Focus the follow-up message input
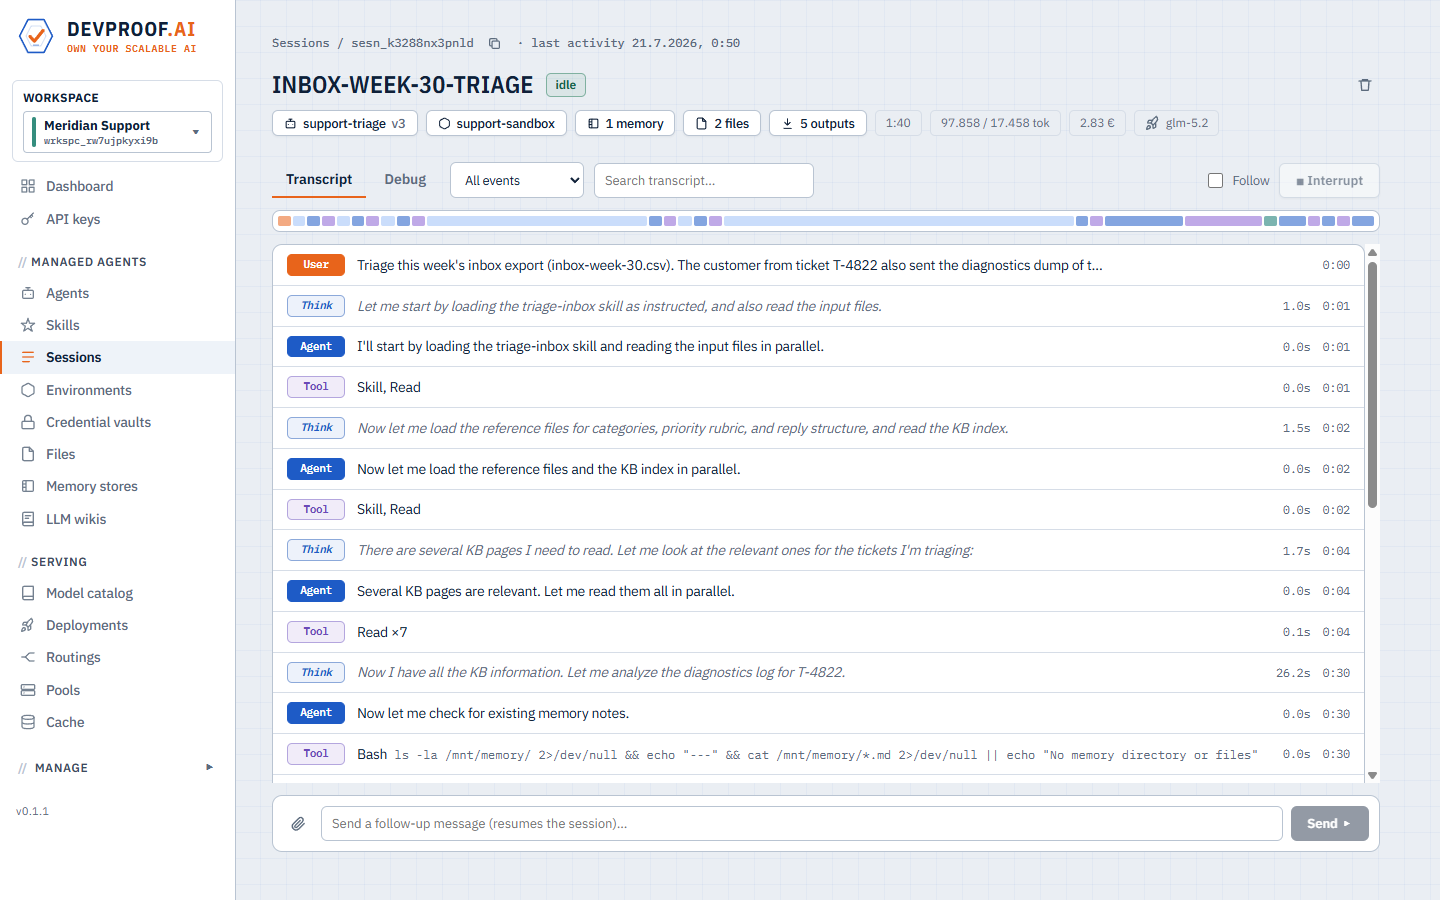This screenshot has width=1440, height=900. [x=802, y=824]
